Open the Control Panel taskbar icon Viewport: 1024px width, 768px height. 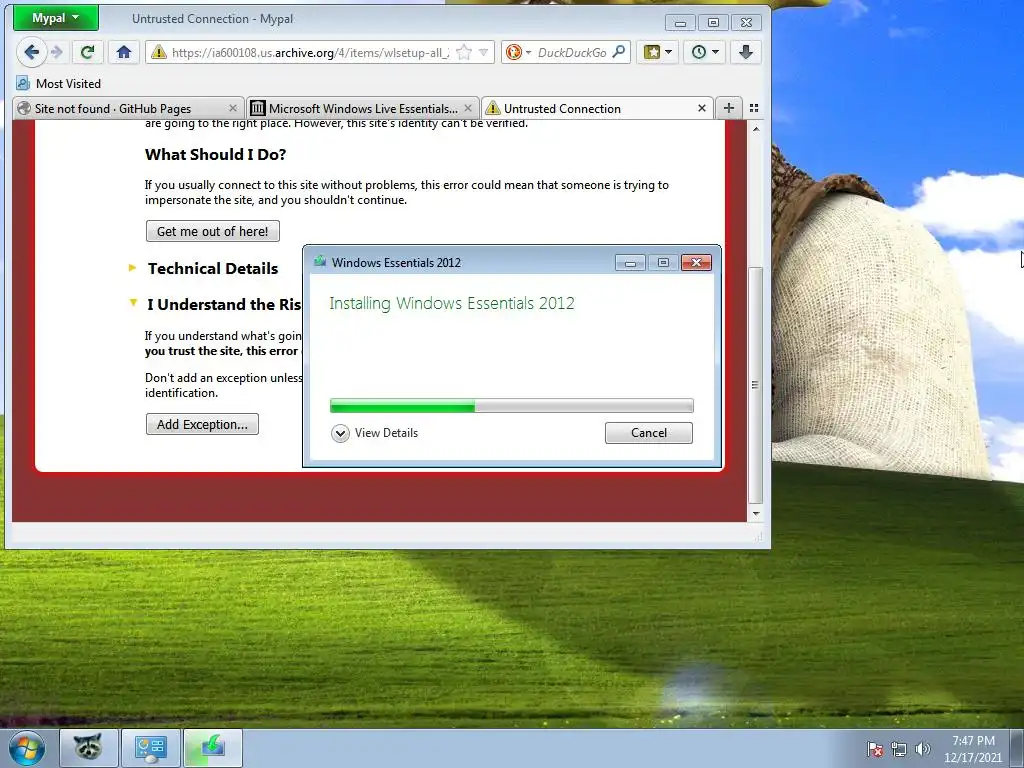151,748
